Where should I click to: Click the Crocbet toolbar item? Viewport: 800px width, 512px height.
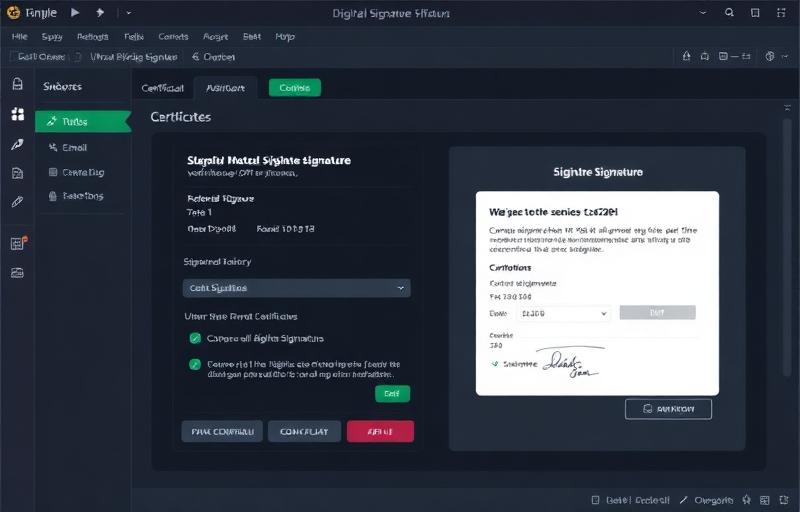[x=213, y=57]
